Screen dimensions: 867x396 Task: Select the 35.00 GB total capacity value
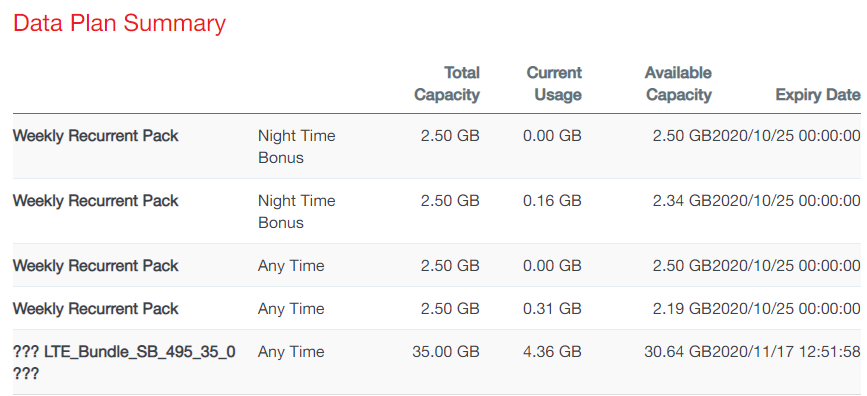446,351
